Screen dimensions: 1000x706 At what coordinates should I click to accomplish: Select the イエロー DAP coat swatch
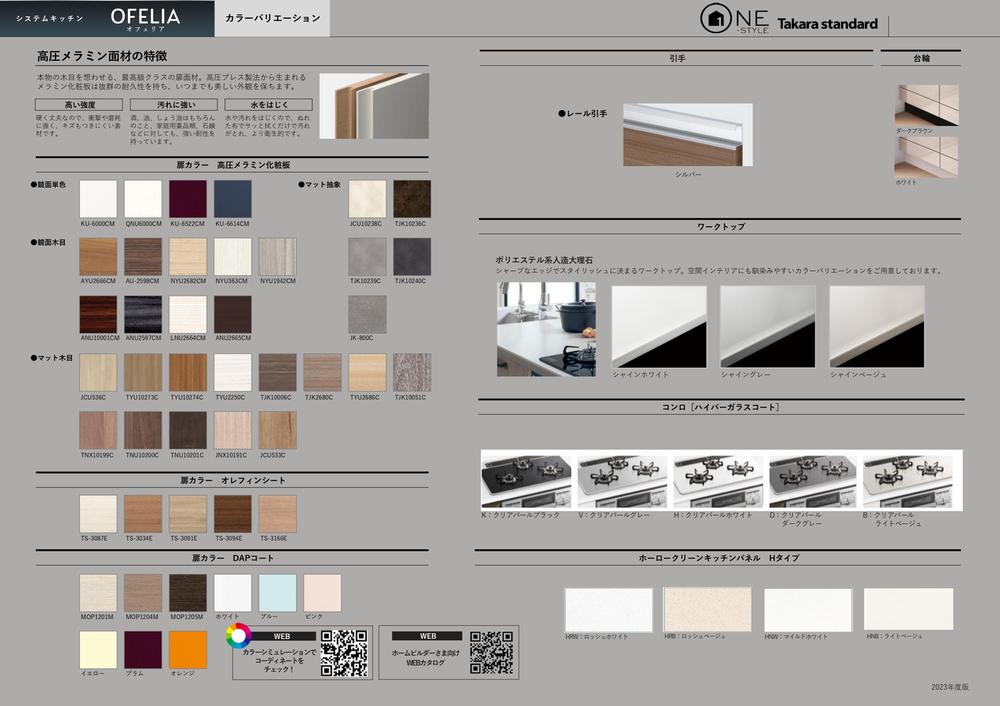click(x=98, y=650)
